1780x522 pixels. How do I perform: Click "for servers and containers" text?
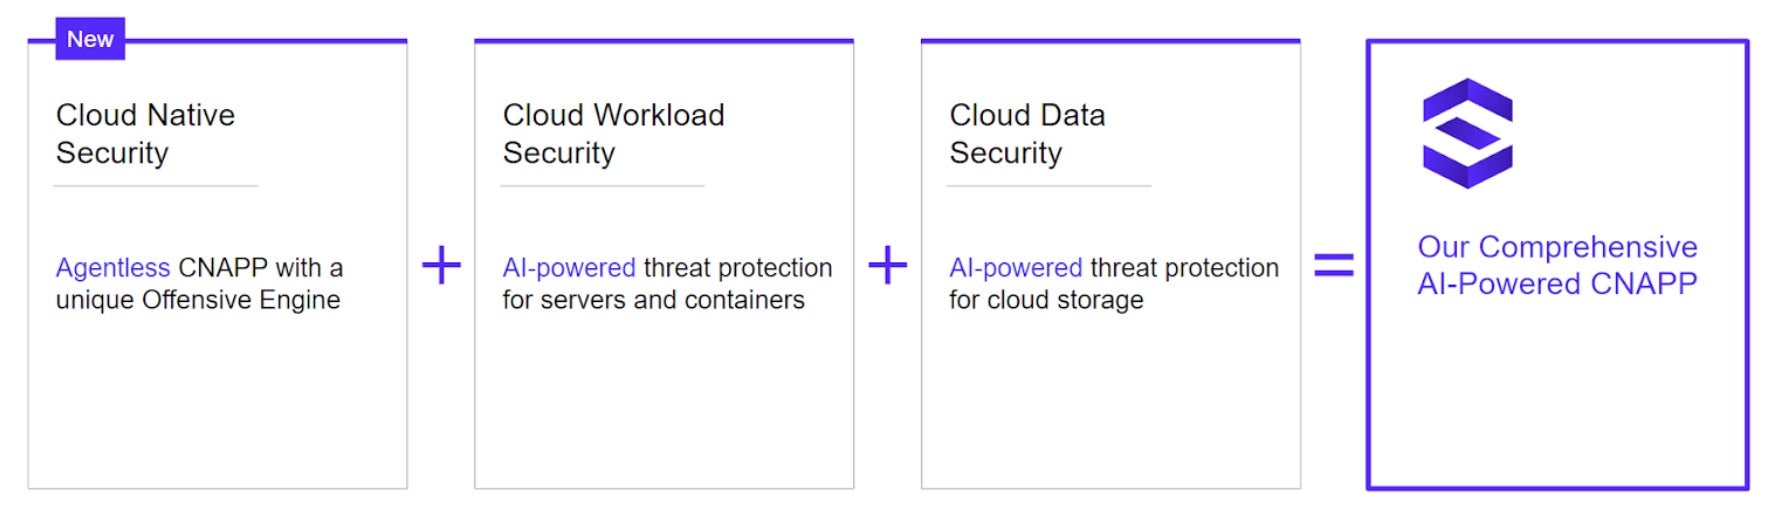pyautogui.click(x=653, y=300)
